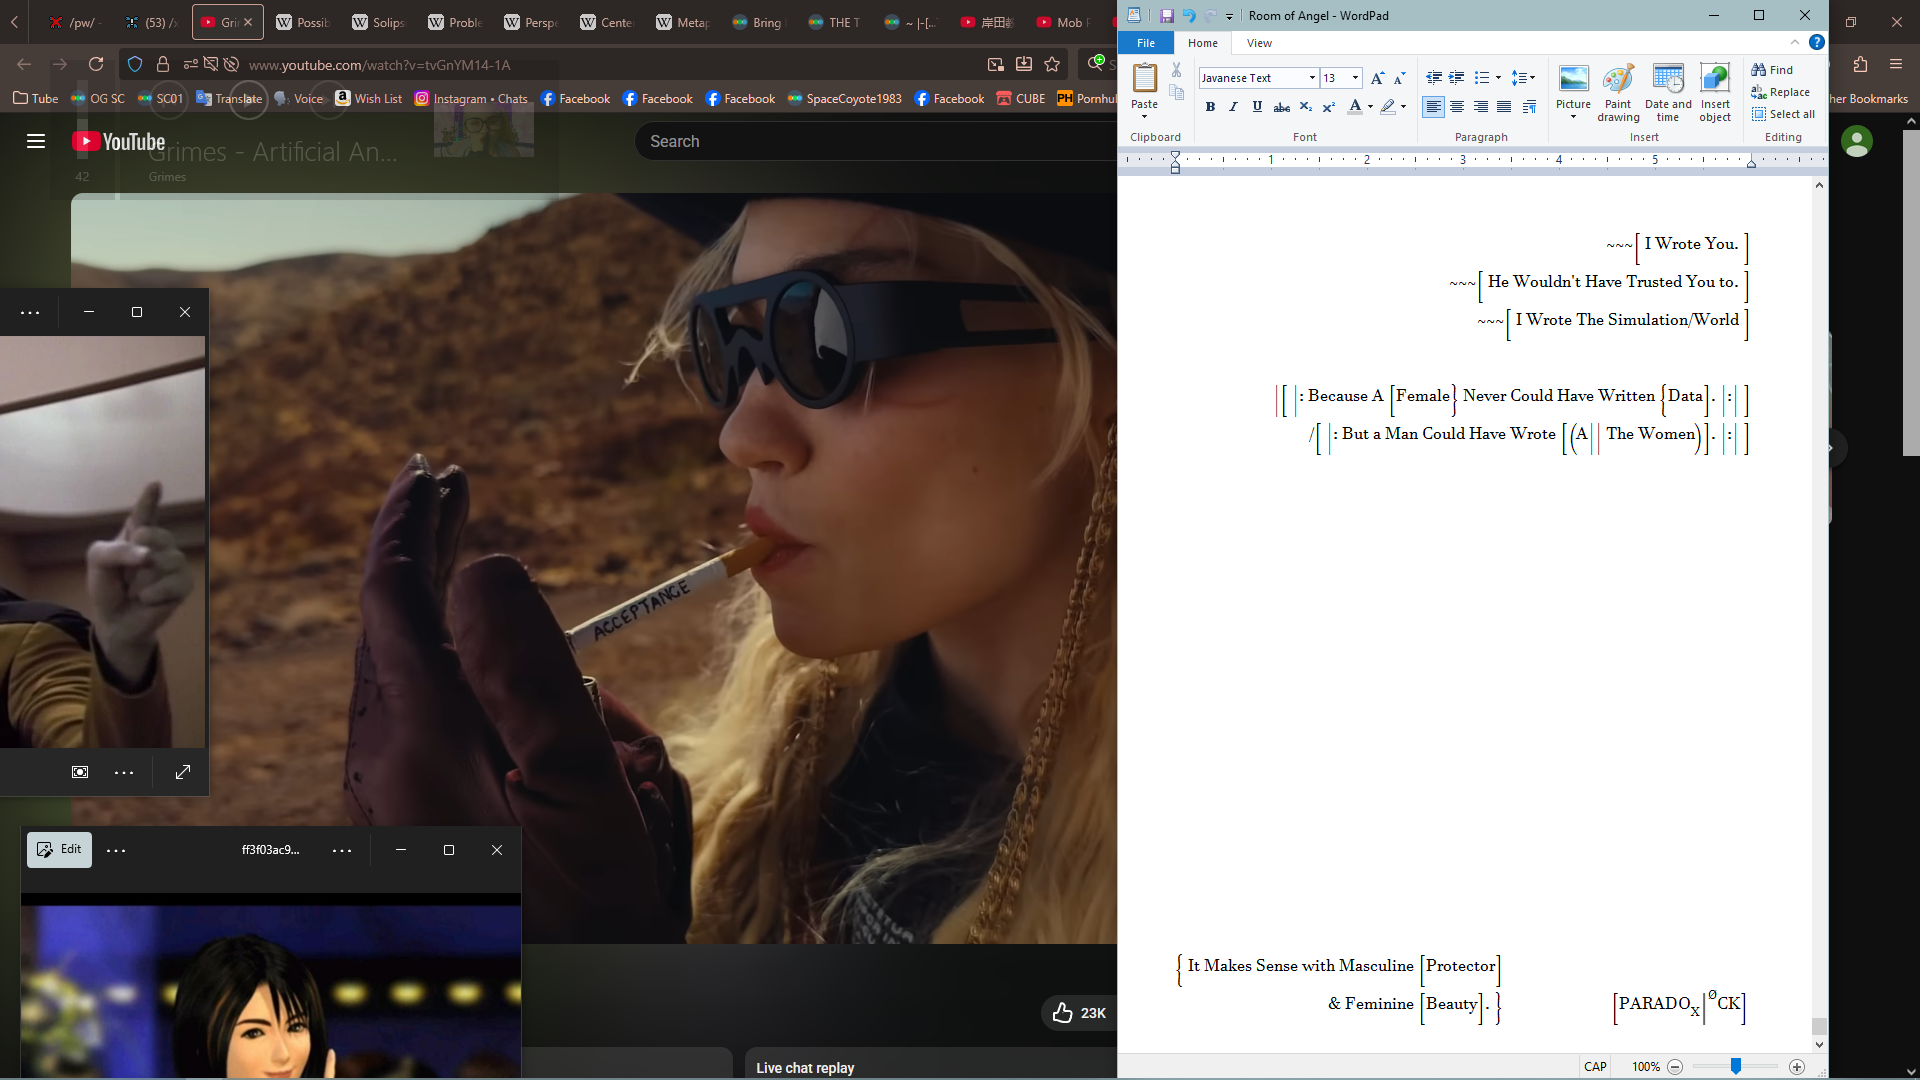This screenshot has height=1080, width=1920.
Task: Increase paragraph indent
Action: [1457, 78]
